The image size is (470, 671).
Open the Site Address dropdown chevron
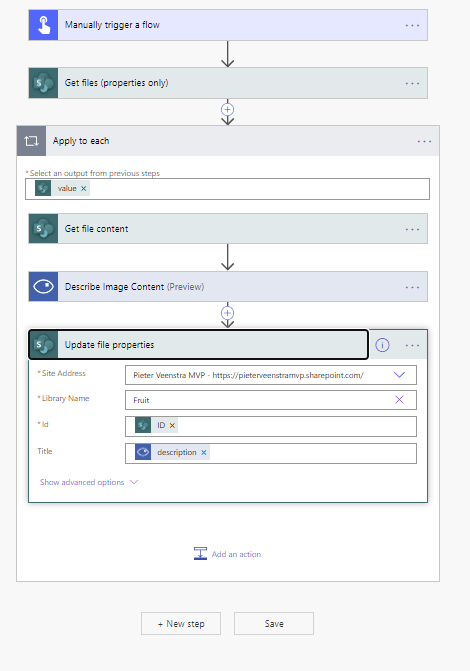(399, 375)
